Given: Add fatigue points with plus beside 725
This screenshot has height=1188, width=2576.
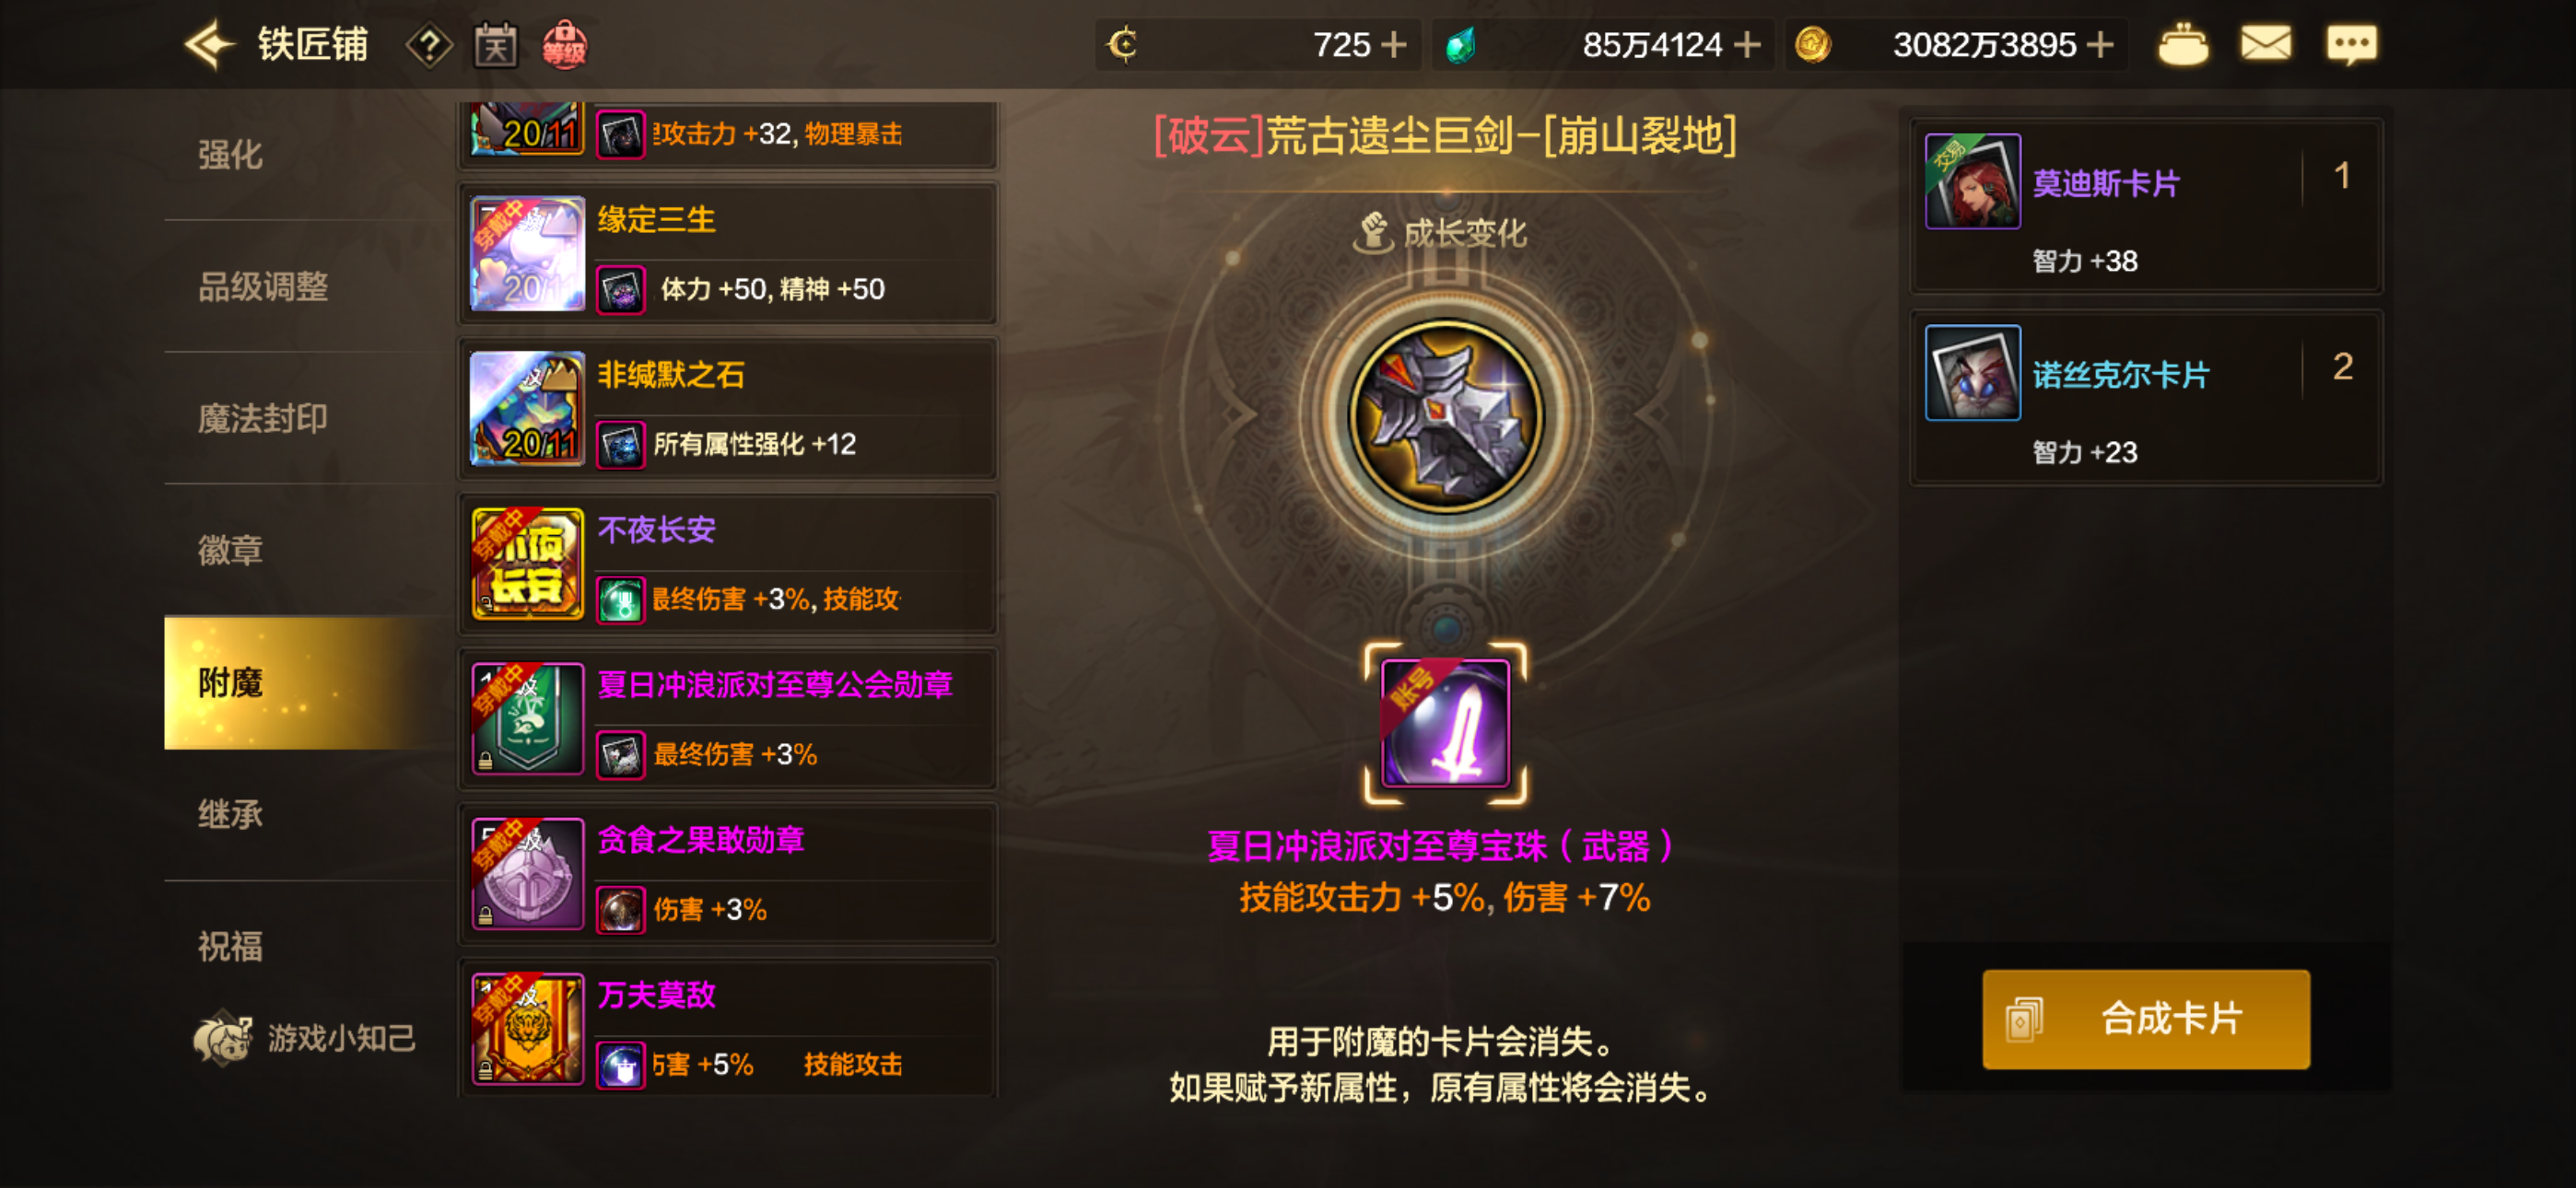Looking at the screenshot, I should (x=1393, y=45).
